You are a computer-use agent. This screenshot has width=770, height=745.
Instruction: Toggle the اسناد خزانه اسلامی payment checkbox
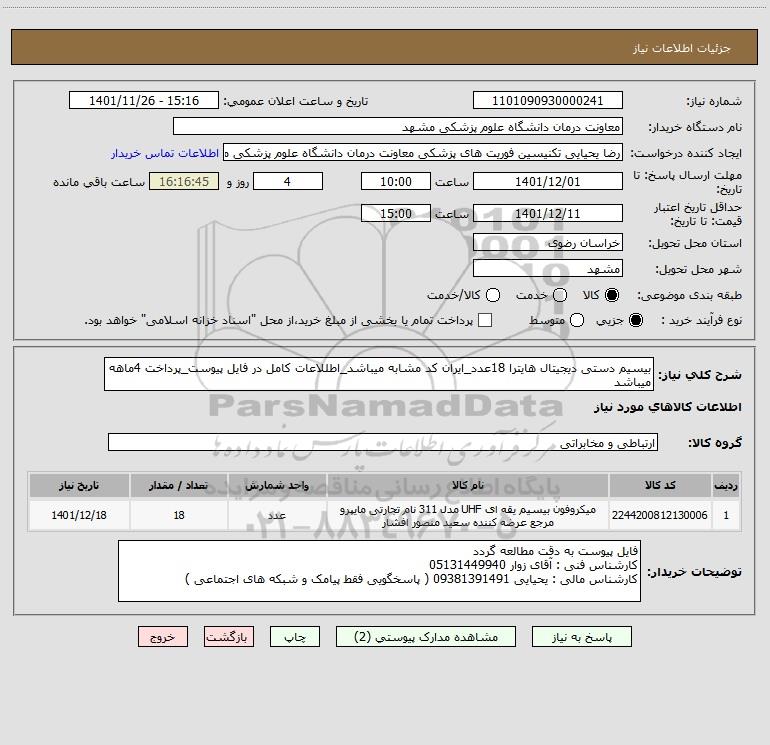(485, 320)
